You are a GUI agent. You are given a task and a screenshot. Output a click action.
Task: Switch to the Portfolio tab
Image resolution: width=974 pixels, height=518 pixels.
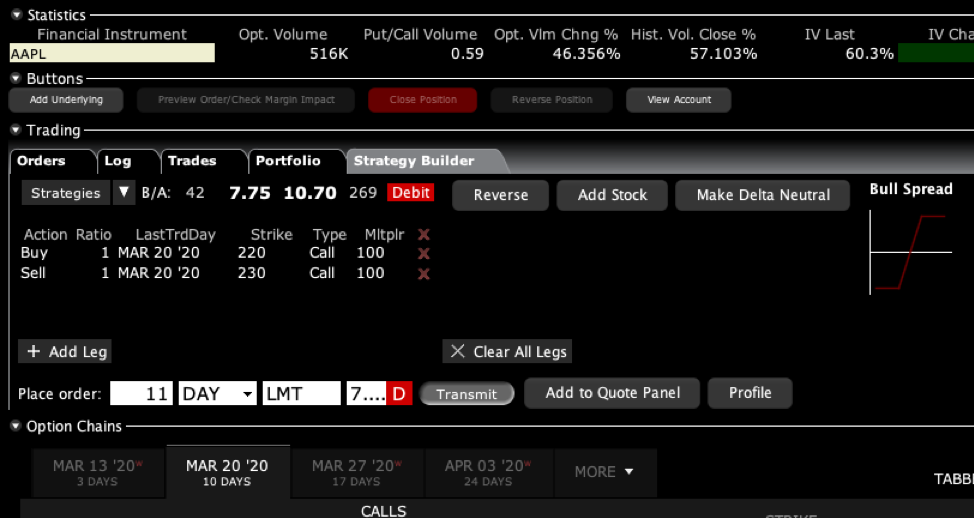pos(288,161)
